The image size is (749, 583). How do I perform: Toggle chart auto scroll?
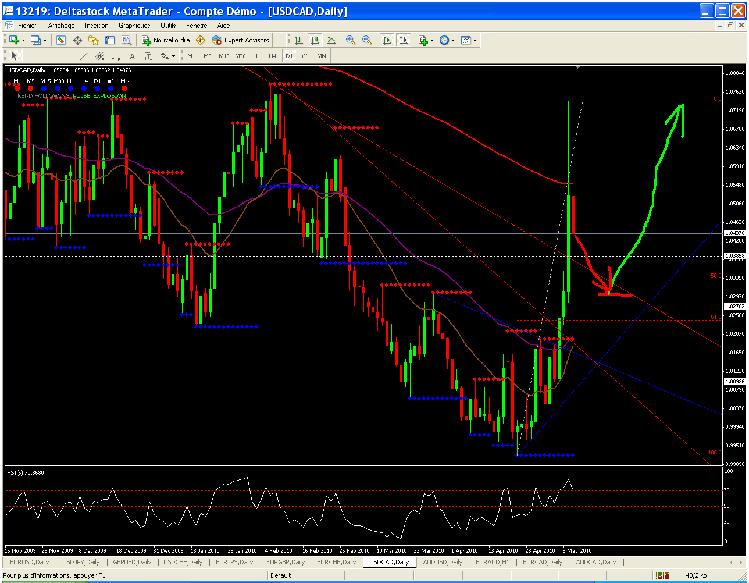[387, 40]
